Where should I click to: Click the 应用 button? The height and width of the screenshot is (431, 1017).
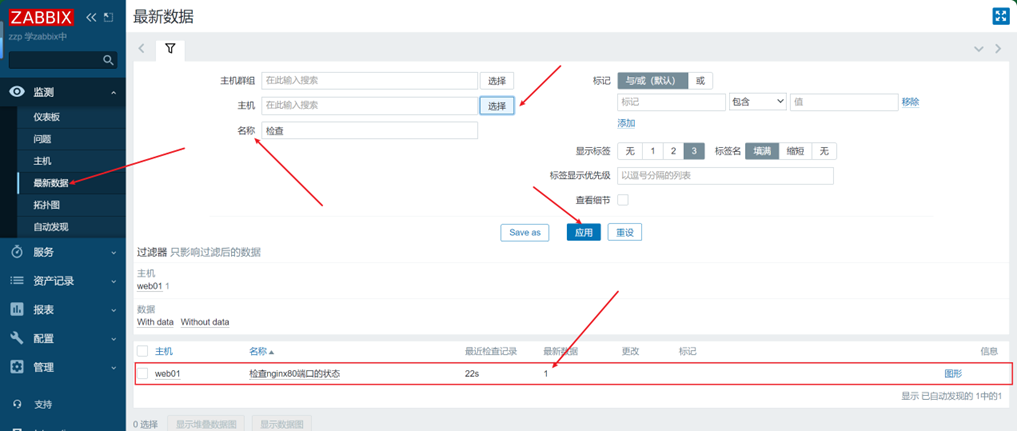coord(584,233)
